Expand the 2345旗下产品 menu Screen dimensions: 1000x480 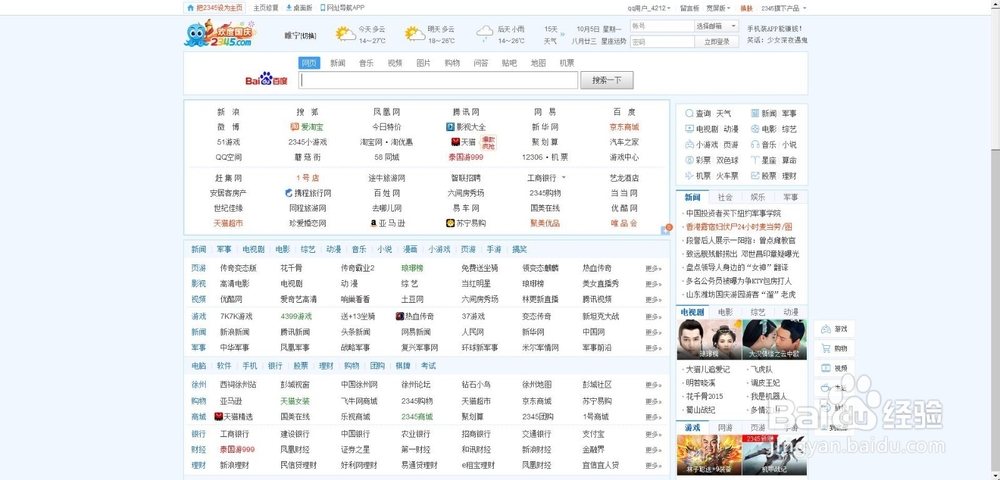point(784,8)
